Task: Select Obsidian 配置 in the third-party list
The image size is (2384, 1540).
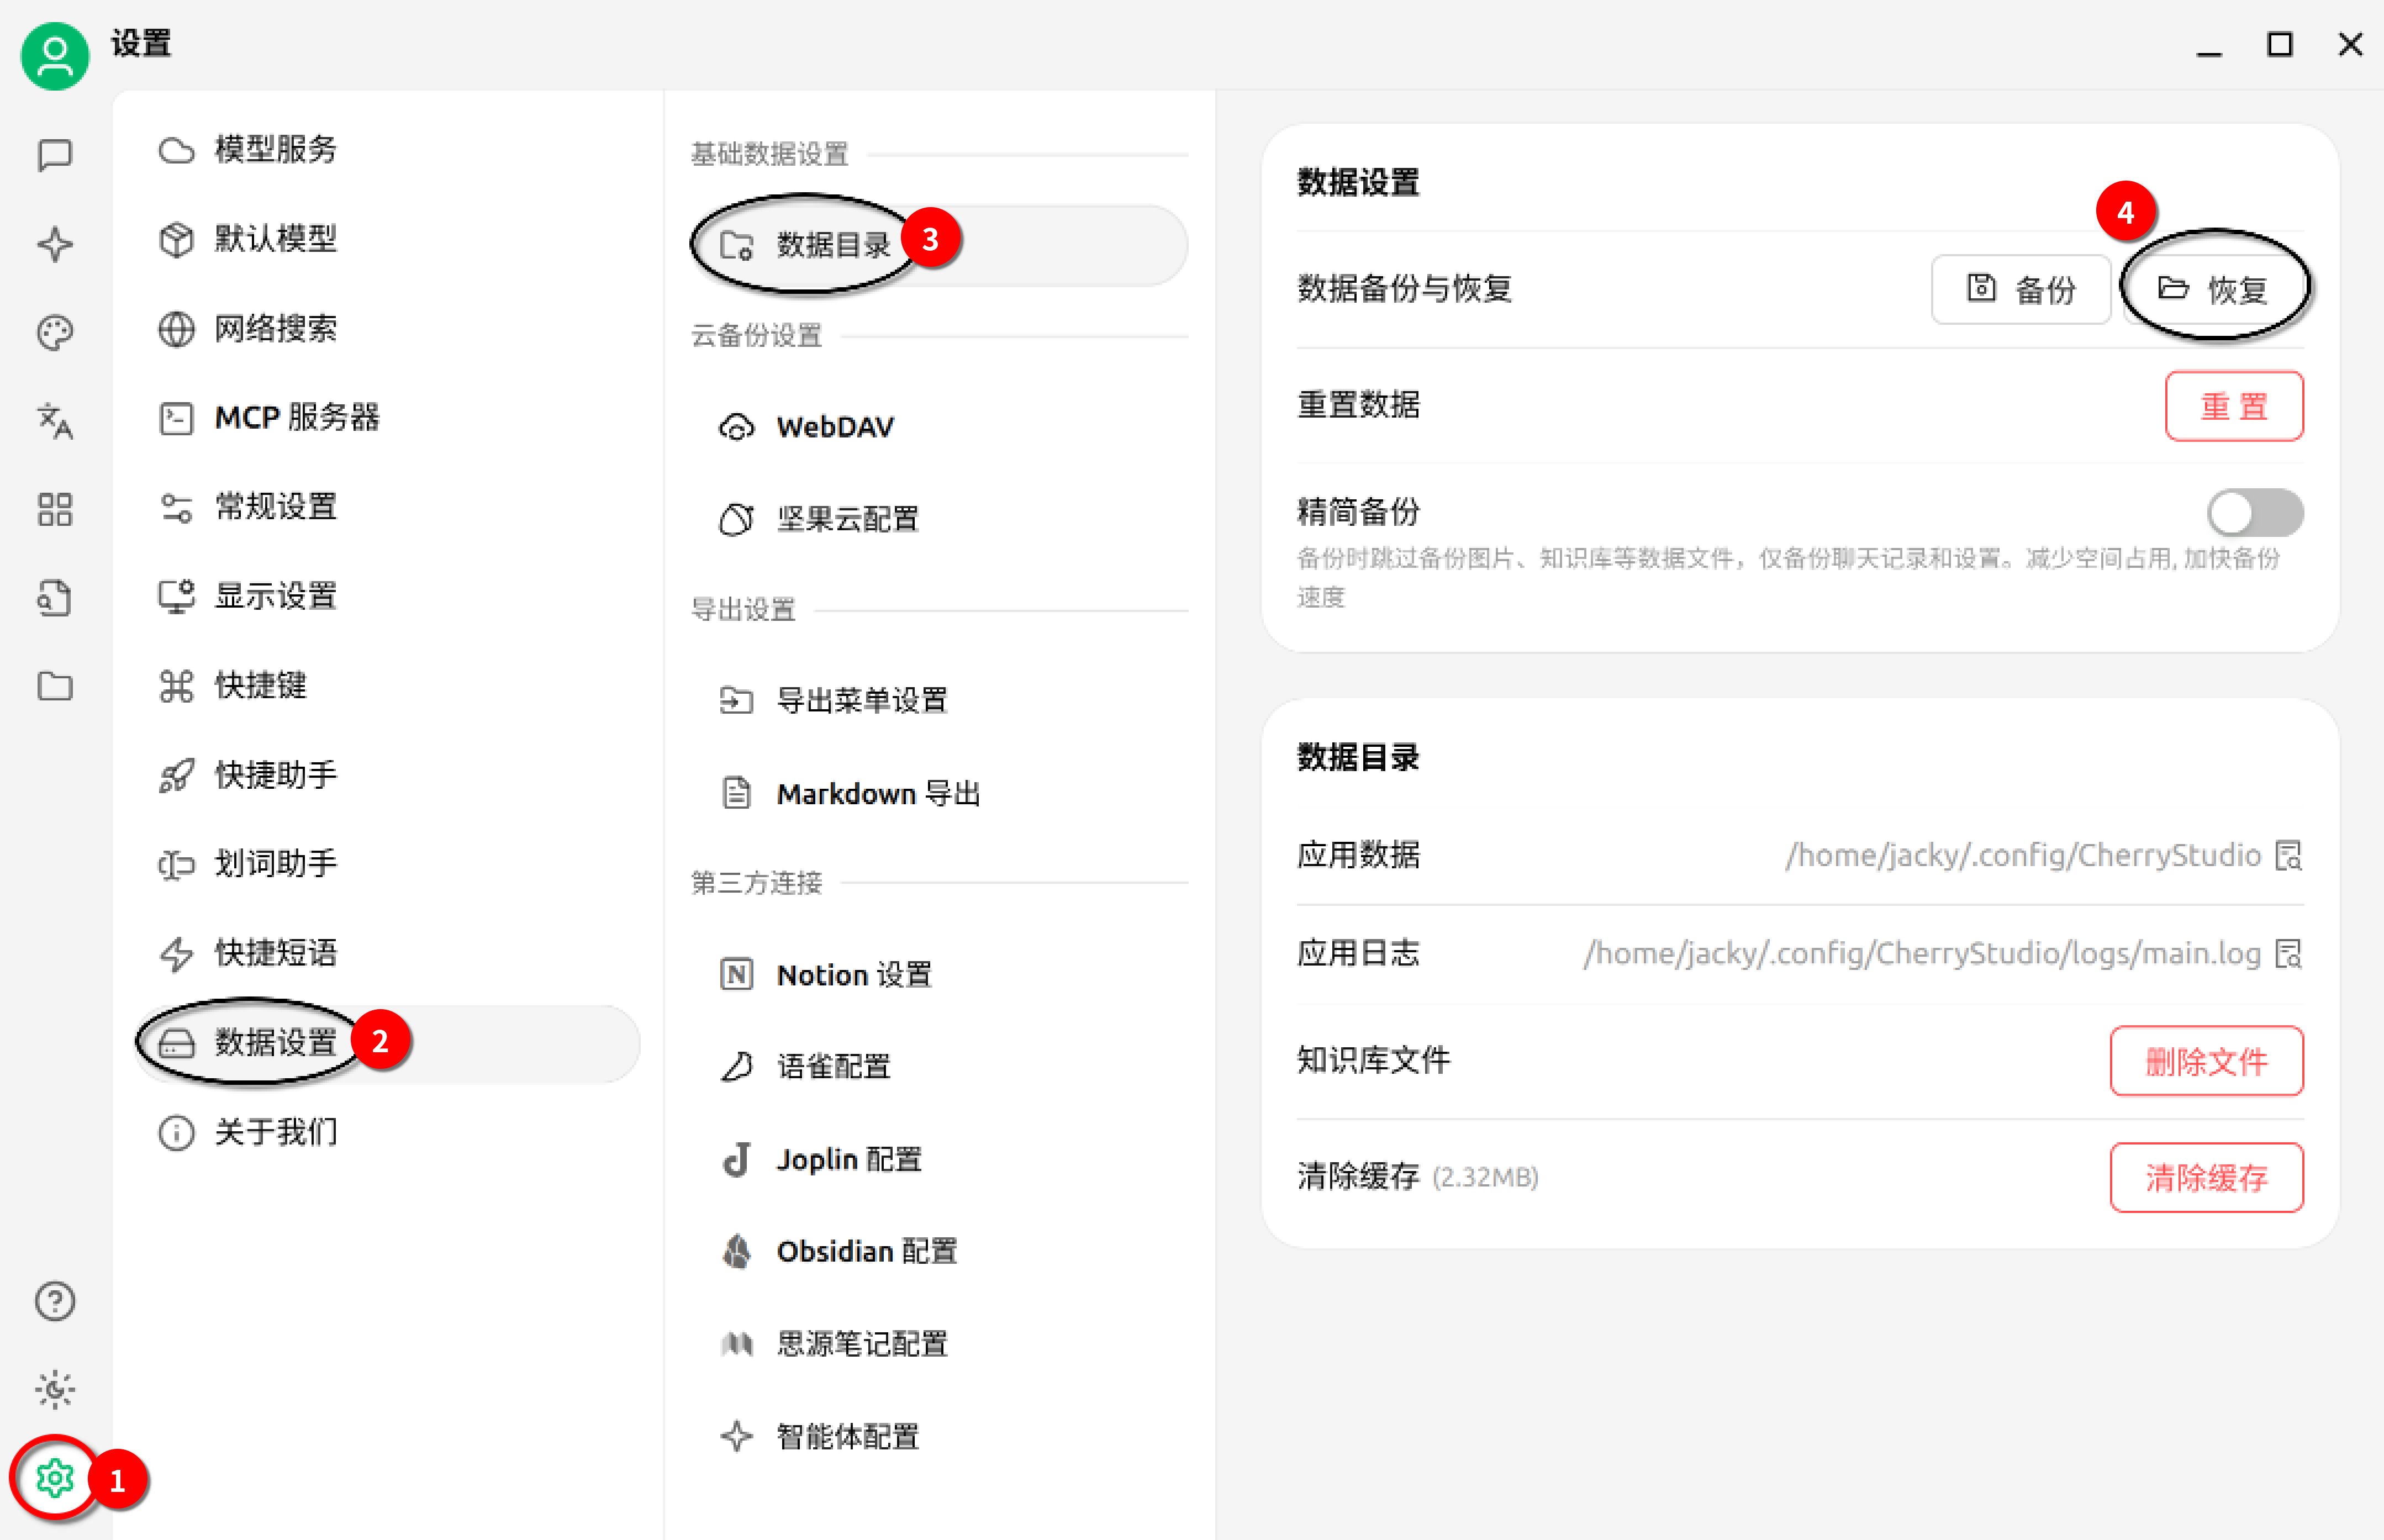Action: pyautogui.click(x=866, y=1251)
